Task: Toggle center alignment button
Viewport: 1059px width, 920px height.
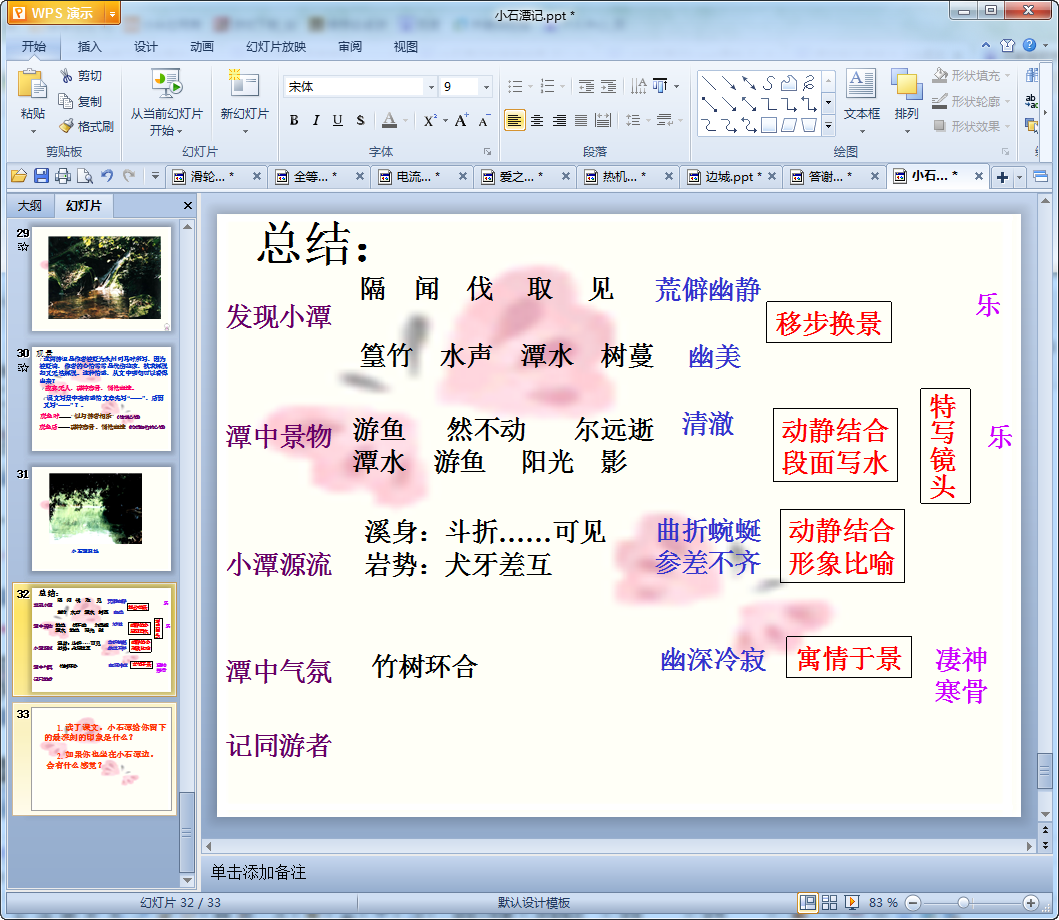Action: 537,120
